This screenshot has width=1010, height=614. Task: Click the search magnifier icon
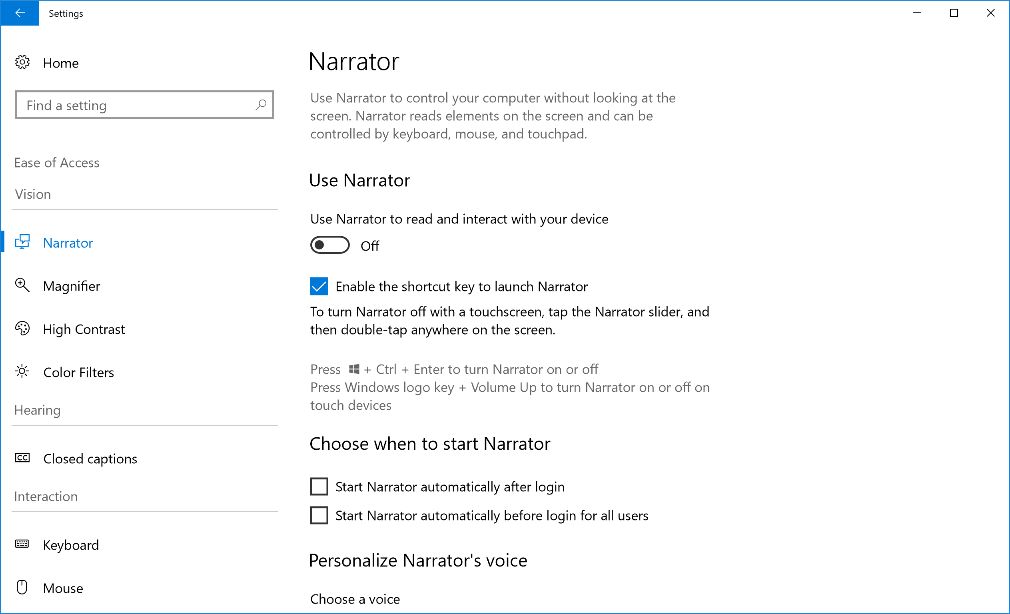click(262, 105)
